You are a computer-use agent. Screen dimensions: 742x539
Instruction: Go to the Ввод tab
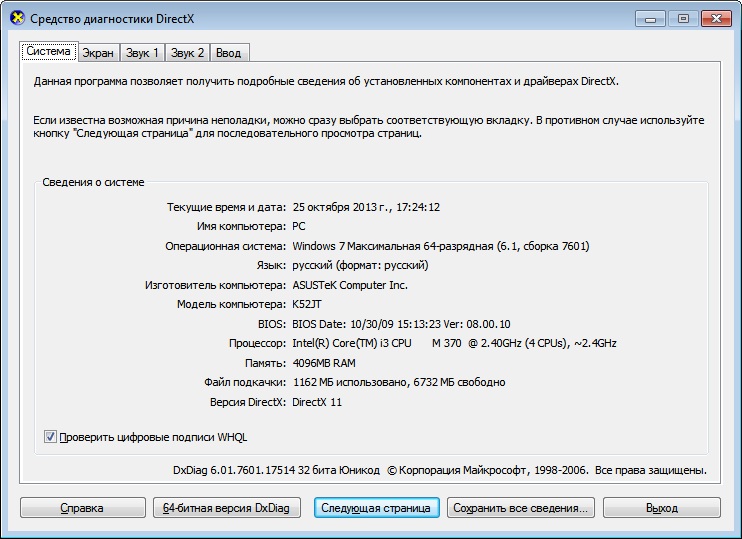pos(230,53)
